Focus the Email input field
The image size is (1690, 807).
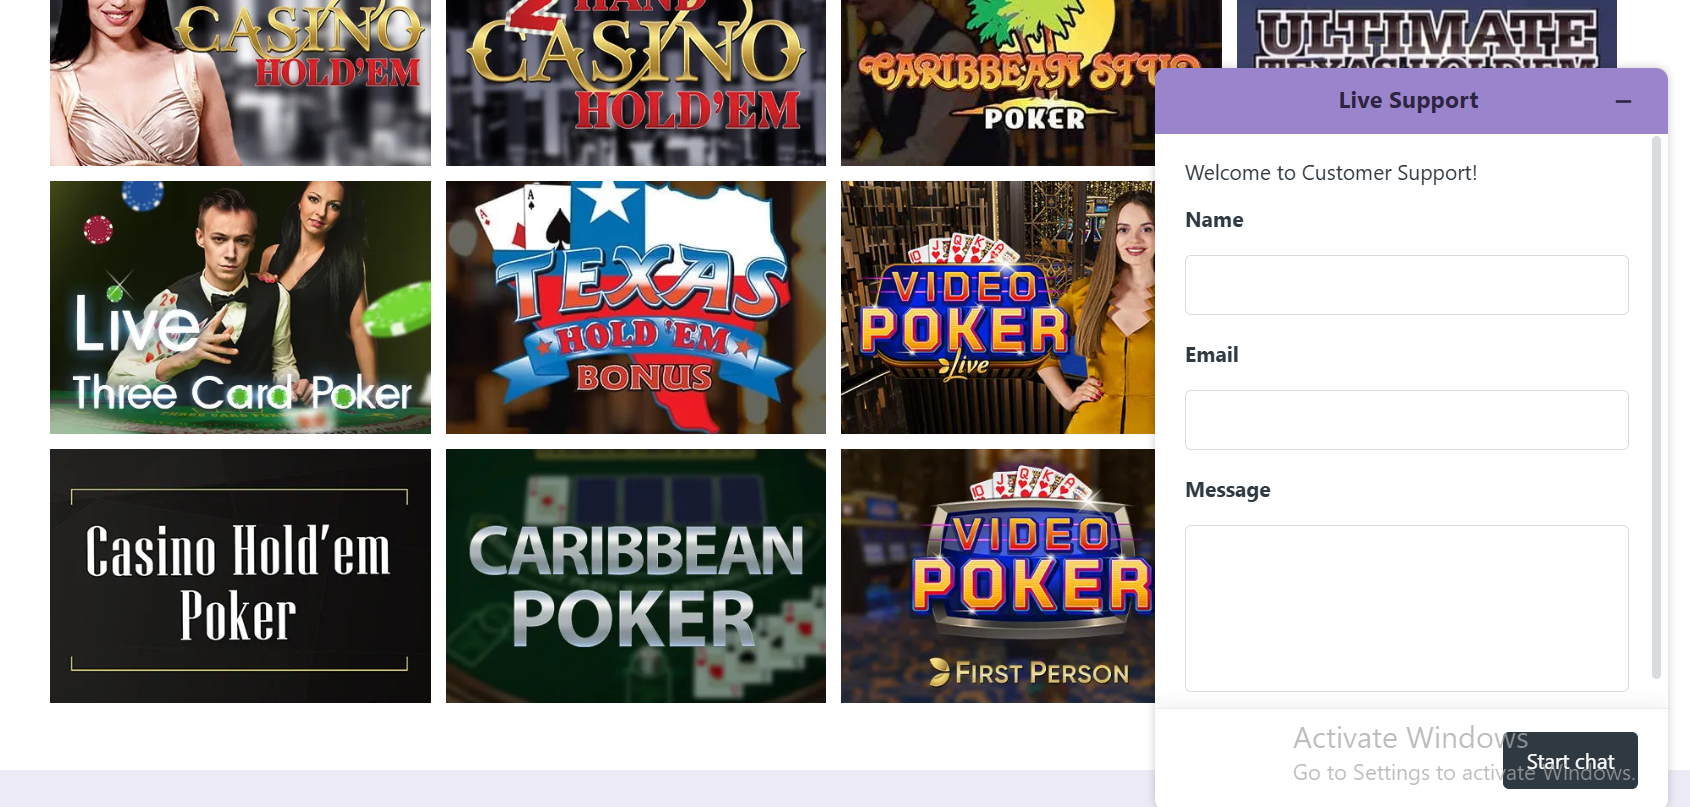[1406, 420]
